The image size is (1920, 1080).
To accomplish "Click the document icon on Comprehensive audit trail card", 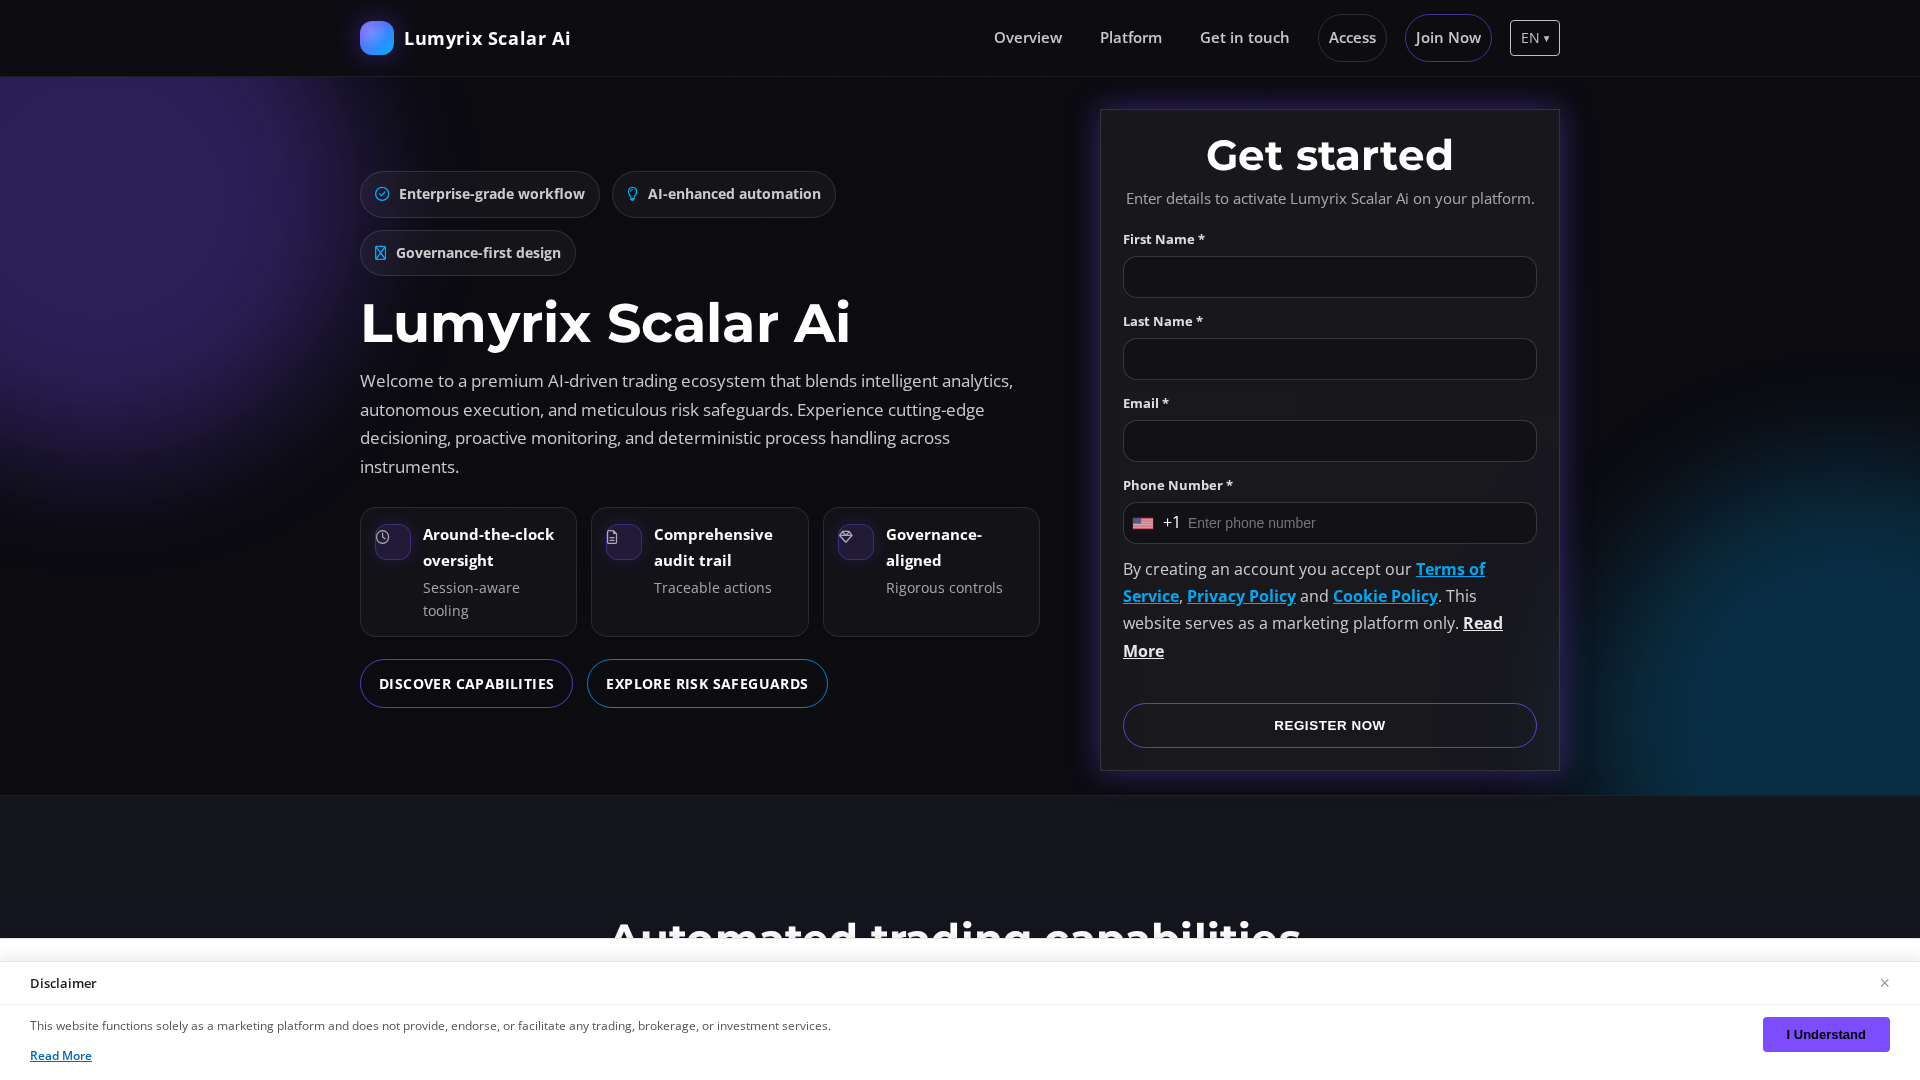I will (613, 537).
